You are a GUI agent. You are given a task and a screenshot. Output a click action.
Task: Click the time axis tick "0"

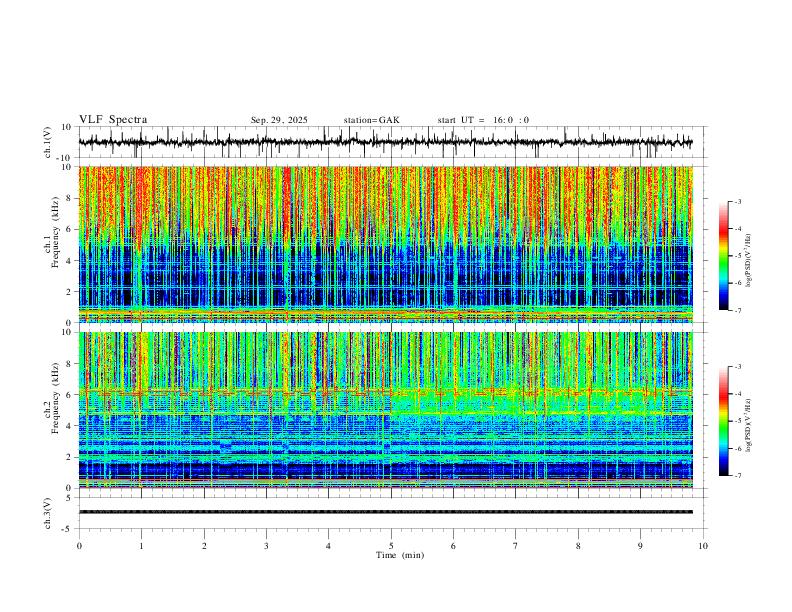pos(79,546)
